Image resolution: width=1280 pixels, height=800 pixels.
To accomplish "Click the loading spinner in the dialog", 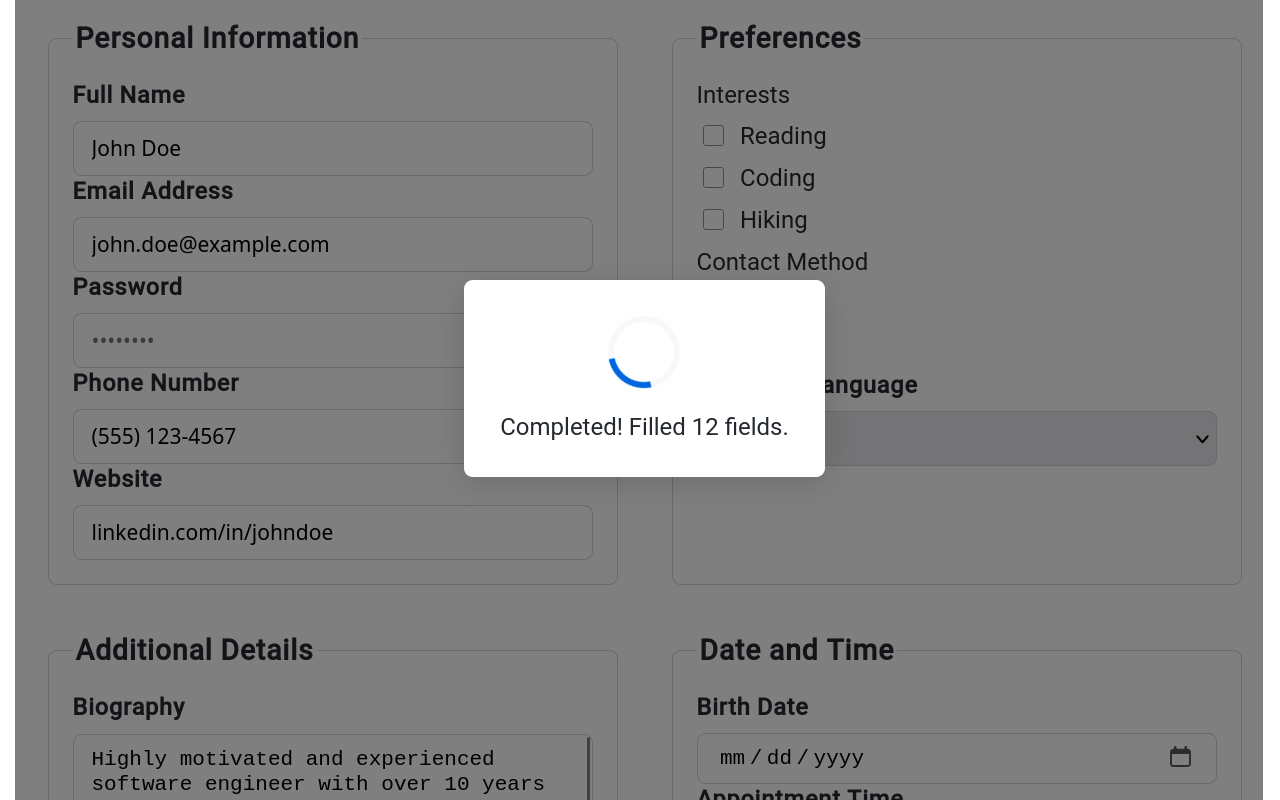I will pos(644,352).
